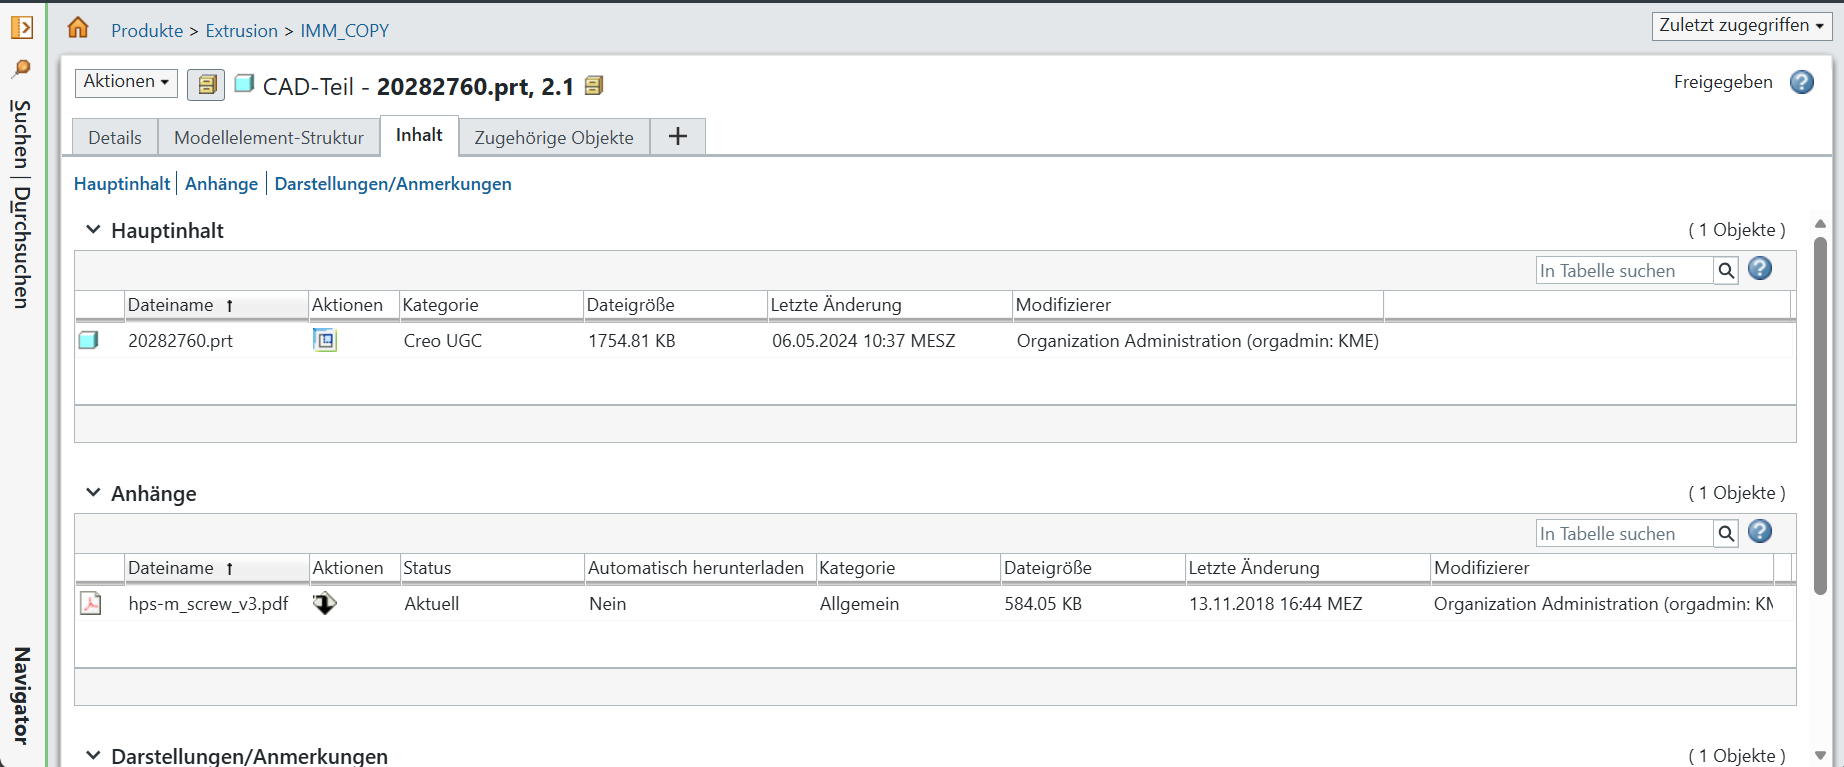This screenshot has width=1844, height=767.
Task: Open the Aktionen dropdown menu
Action: point(126,82)
